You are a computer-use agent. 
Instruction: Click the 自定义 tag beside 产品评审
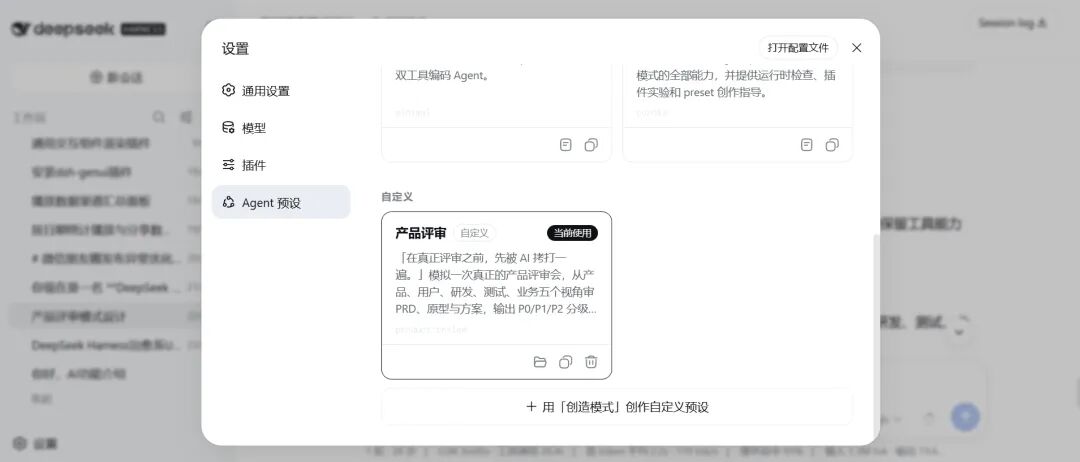[475, 233]
